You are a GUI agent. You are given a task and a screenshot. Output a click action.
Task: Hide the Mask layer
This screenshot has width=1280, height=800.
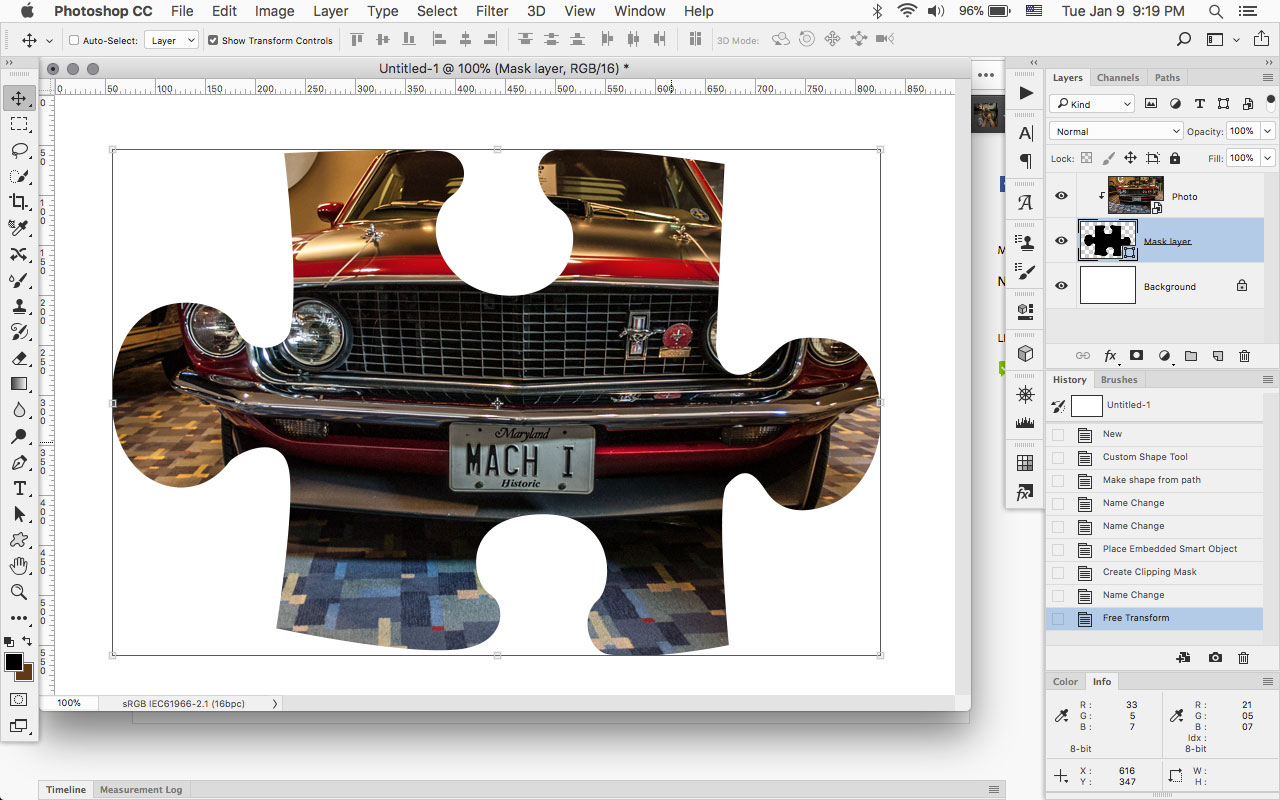coord(1062,241)
